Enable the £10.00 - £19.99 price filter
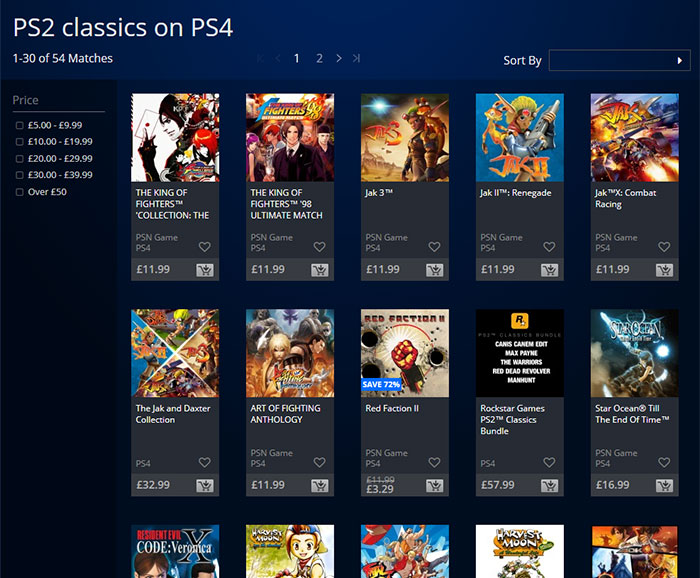This screenshot has width=700, height=578. [x=19, y=142]
